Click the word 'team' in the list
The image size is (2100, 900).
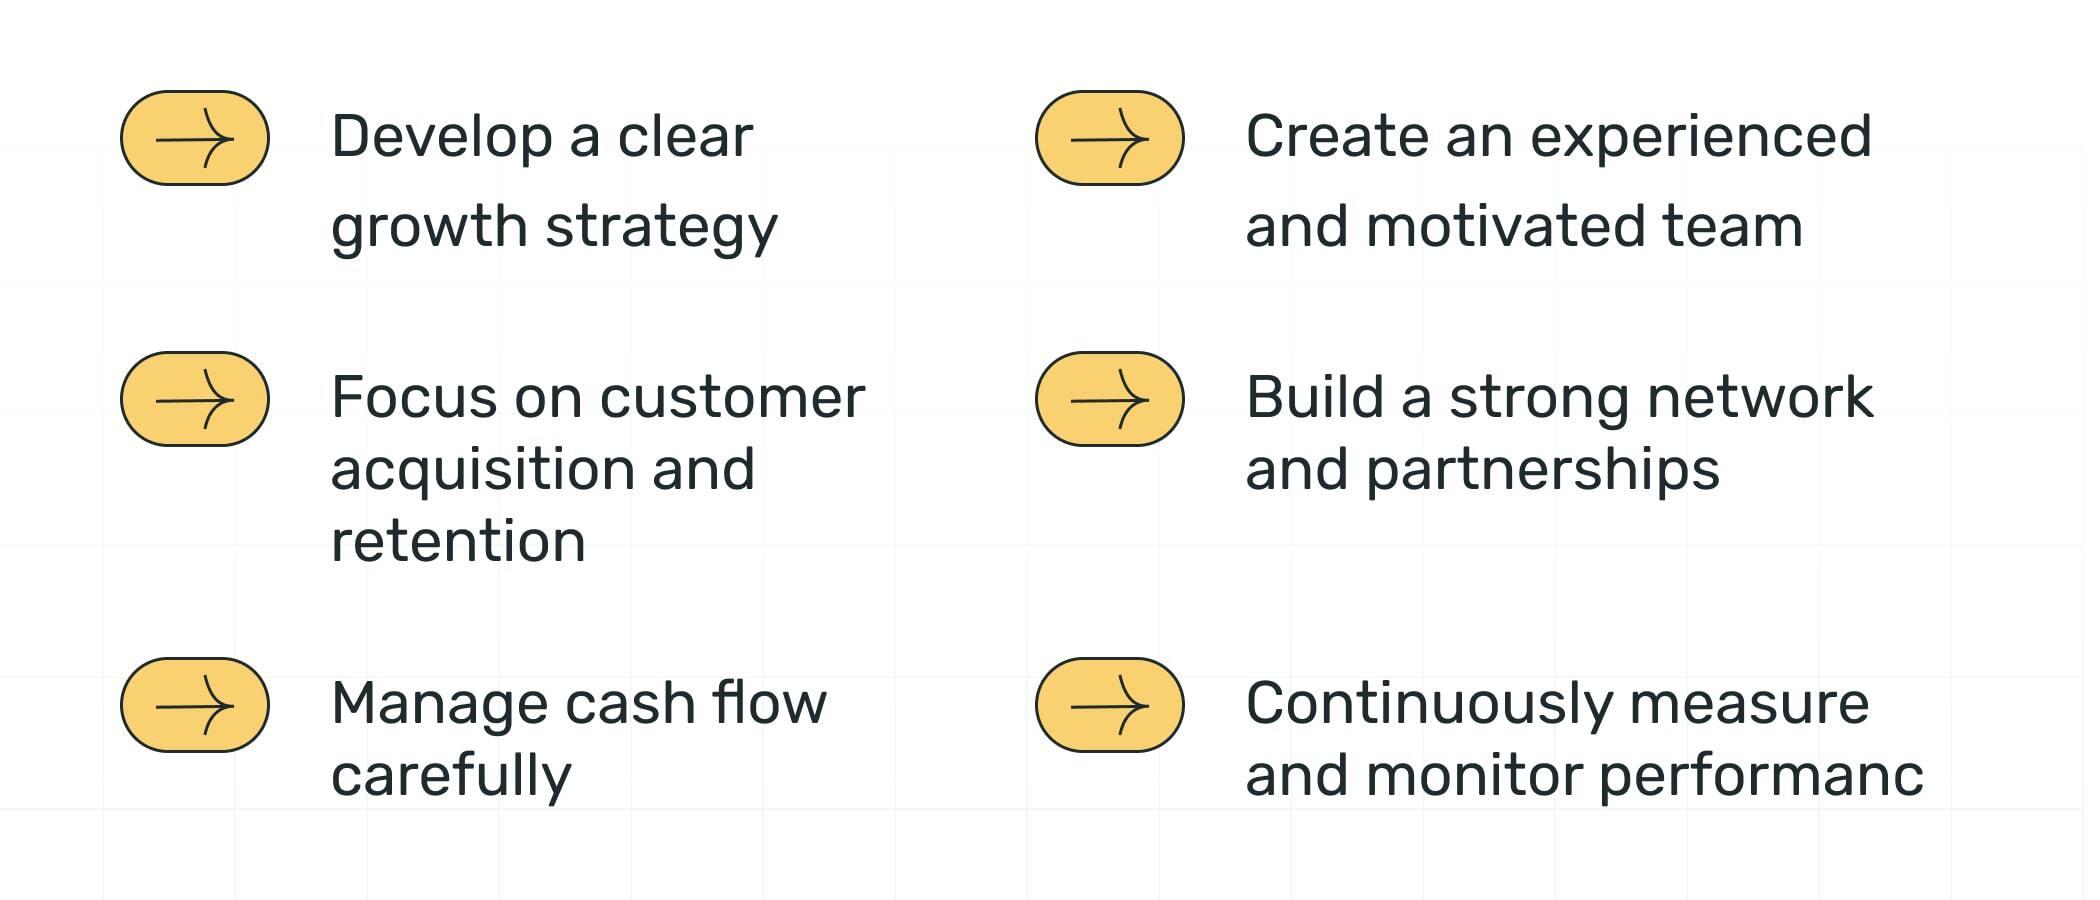click(1732, 227)
